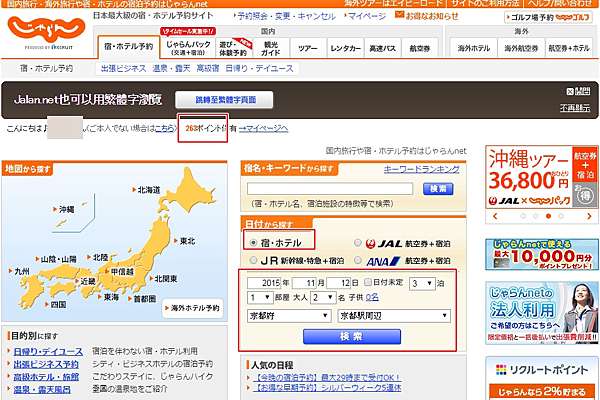
Task: Open the adults (大人) count dropdown
Action: (x=323, y=297)
